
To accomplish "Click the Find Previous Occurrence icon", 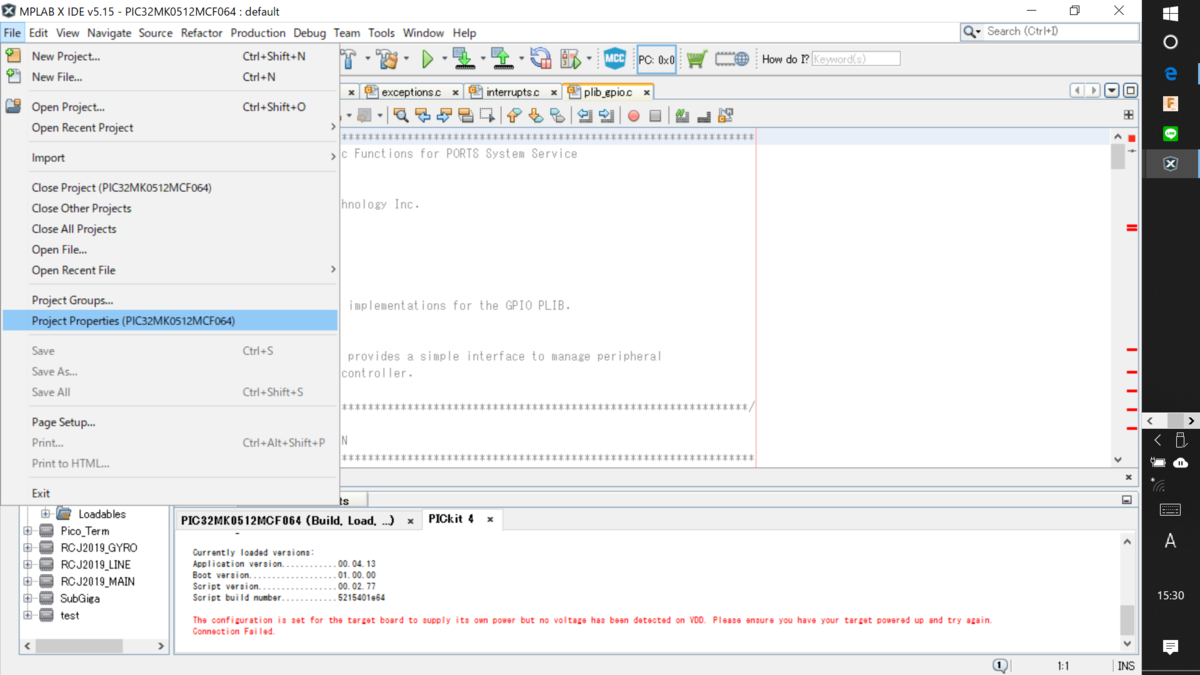I will coord(422,116).
